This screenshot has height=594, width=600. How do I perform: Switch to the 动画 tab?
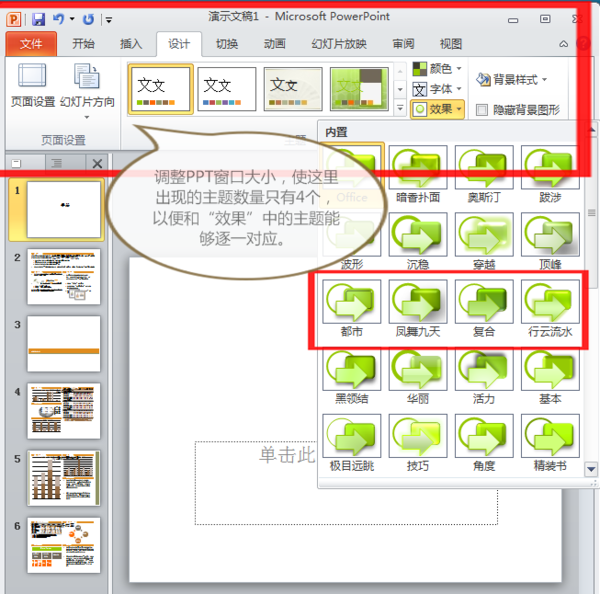tap(274, 44)
